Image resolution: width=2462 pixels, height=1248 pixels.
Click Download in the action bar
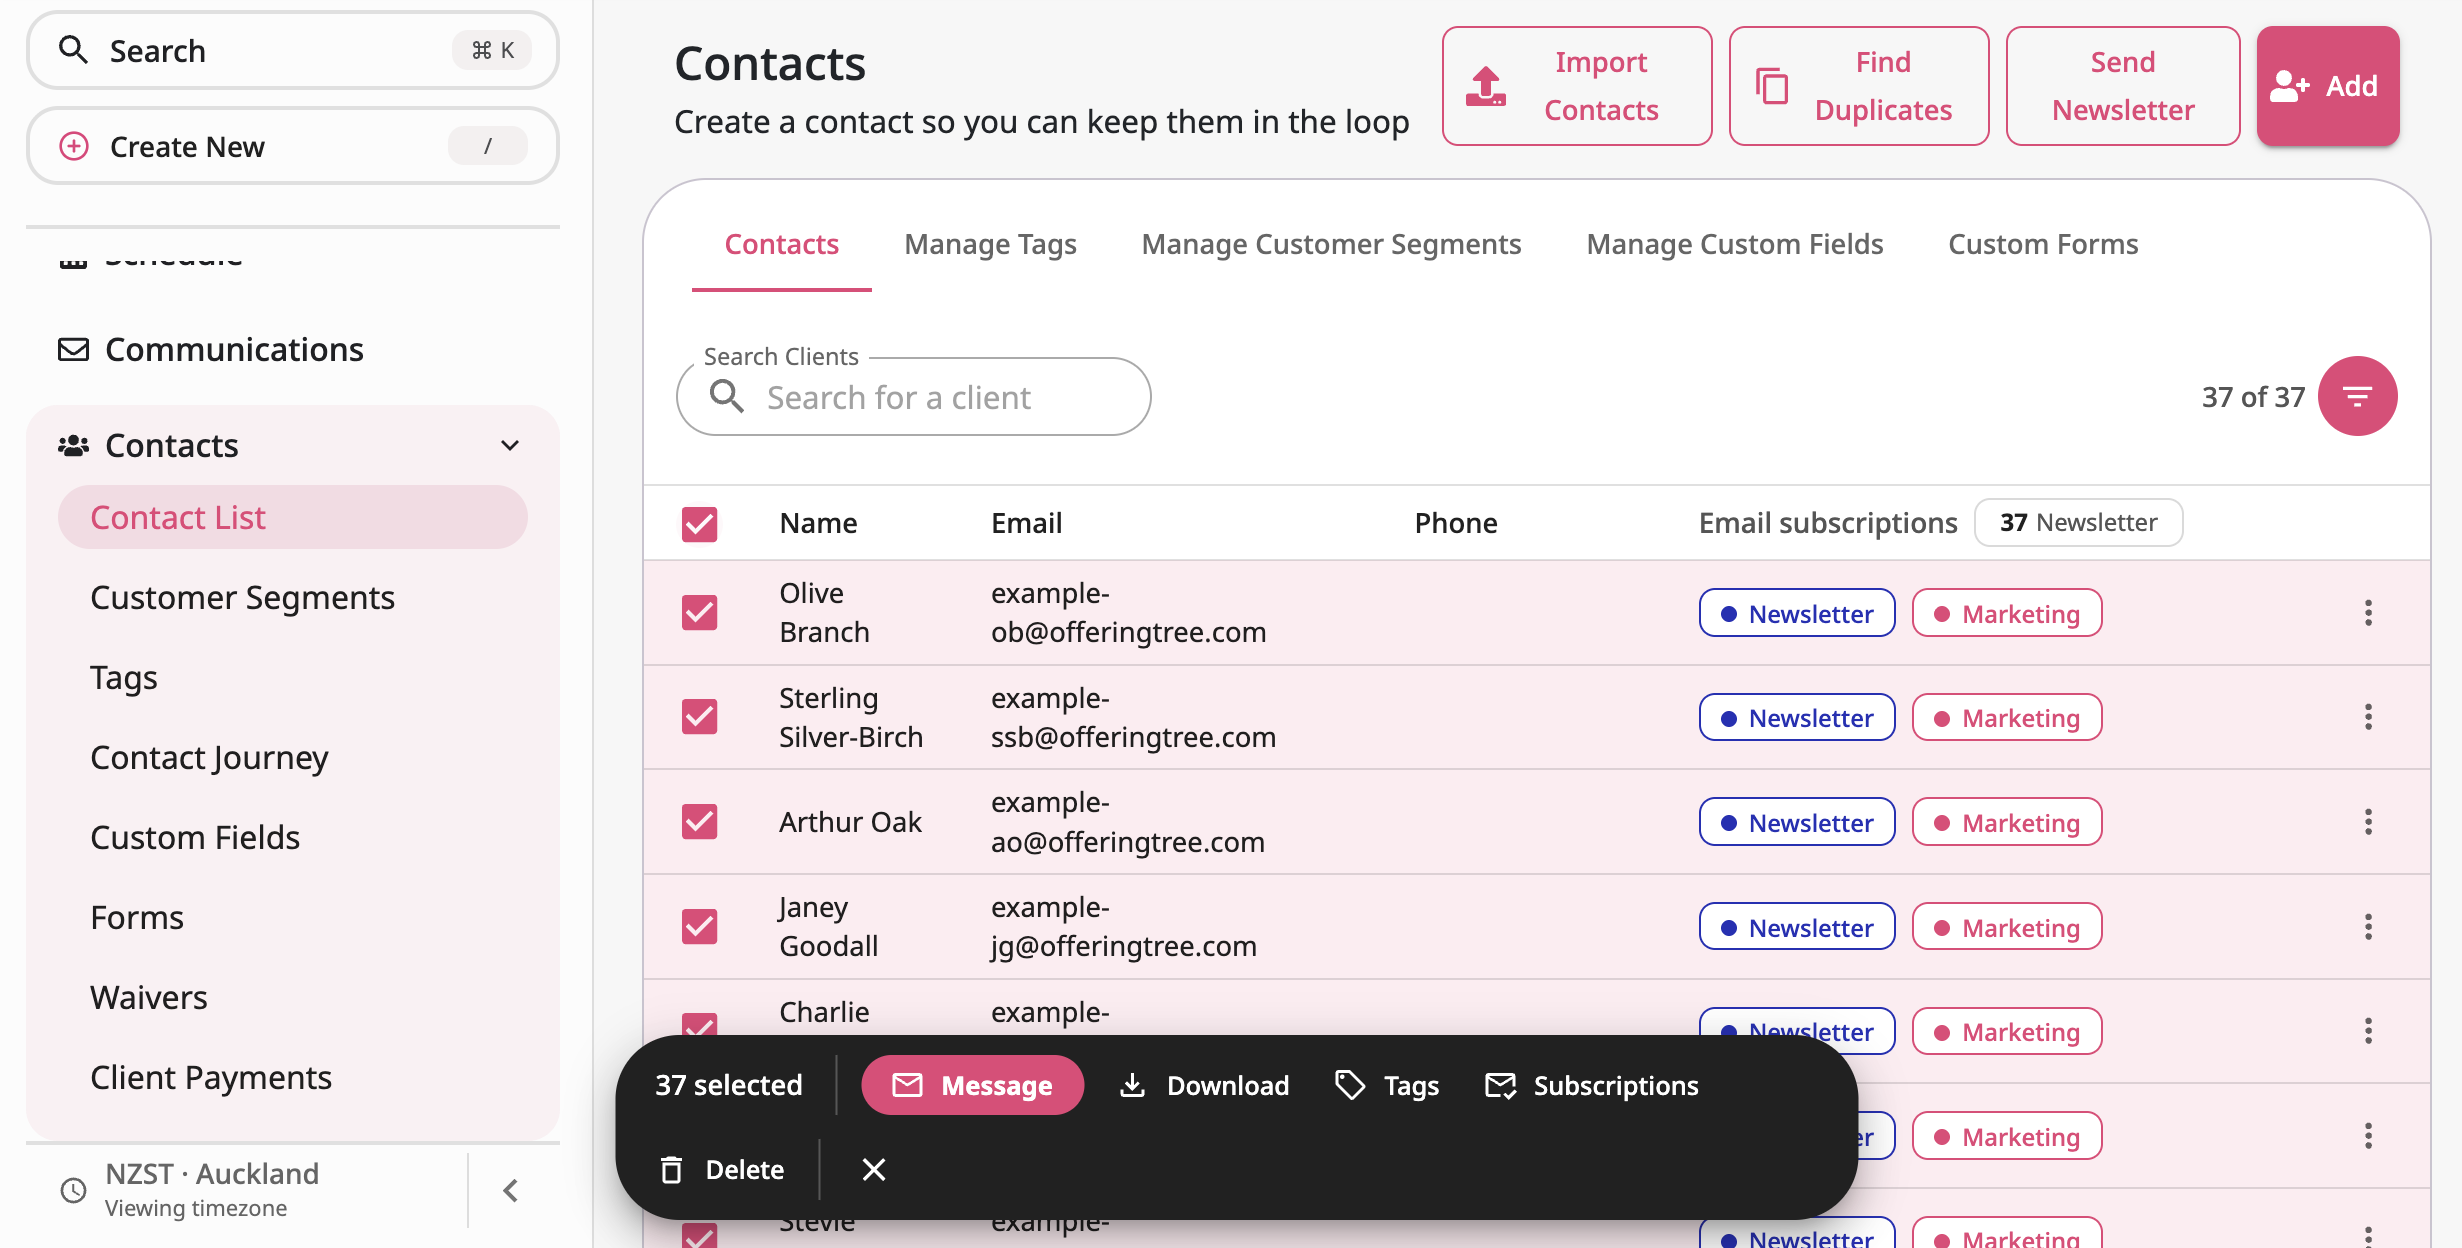(1204, 1085)
